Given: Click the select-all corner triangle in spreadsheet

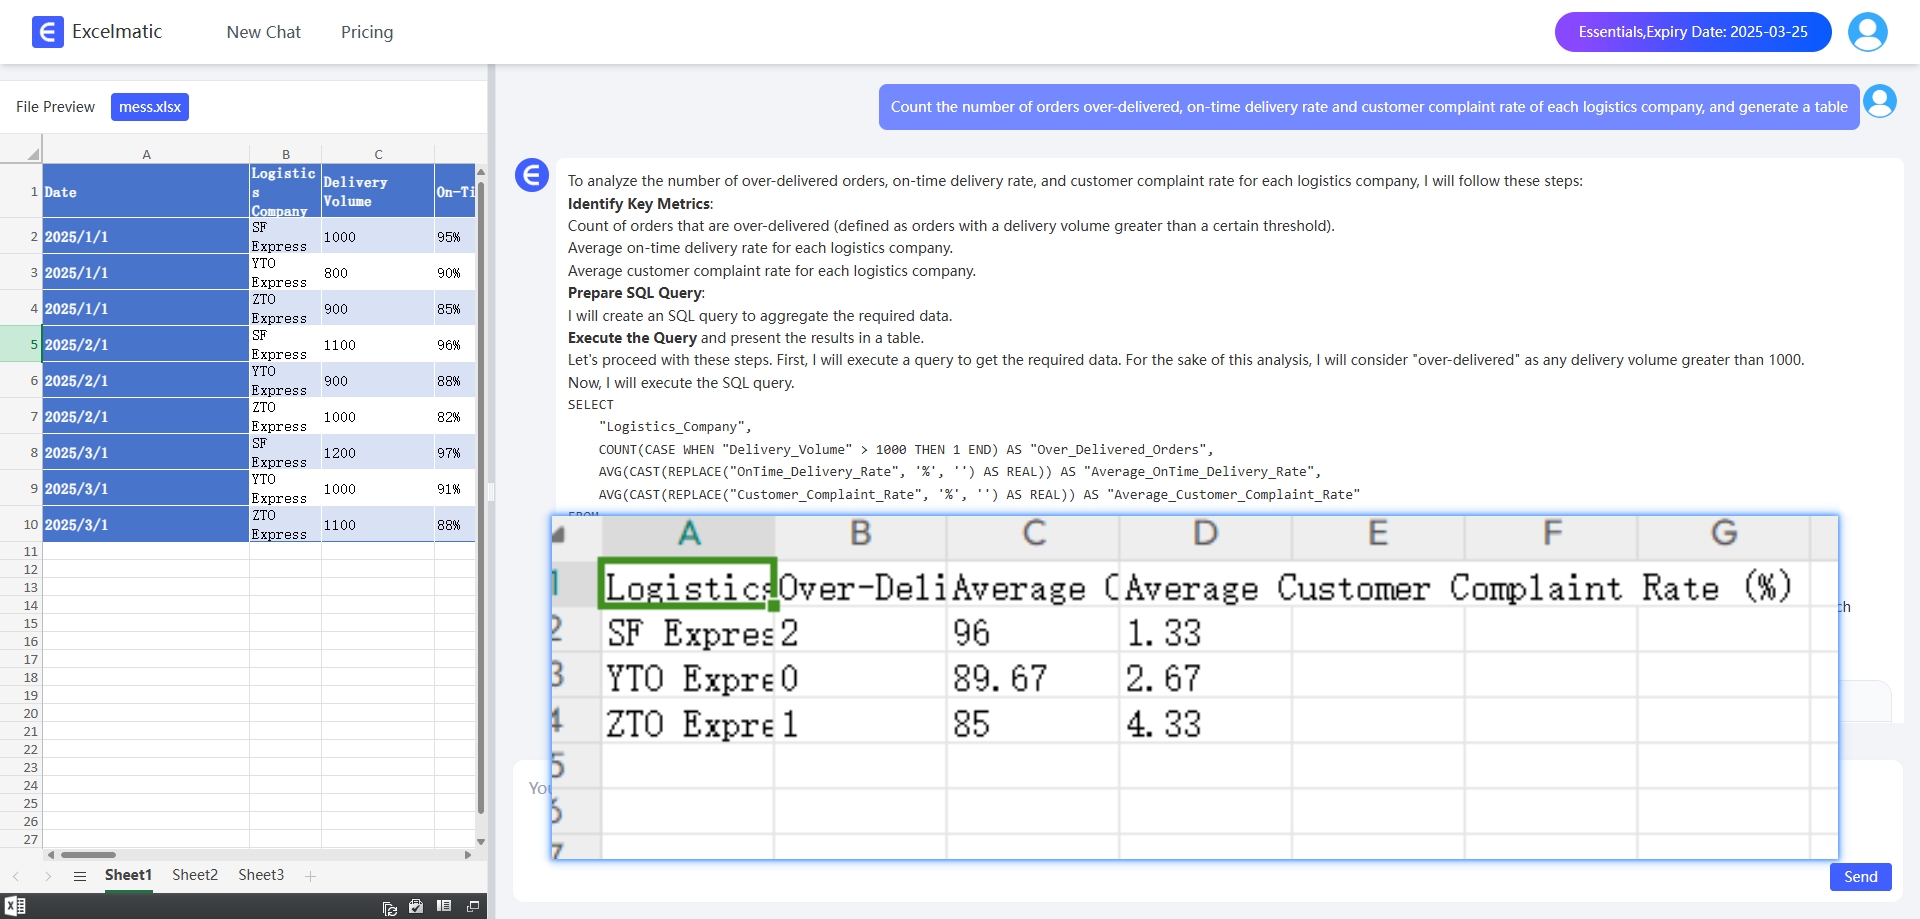Looking at the screenshot, I should click(x=32, y=154).
